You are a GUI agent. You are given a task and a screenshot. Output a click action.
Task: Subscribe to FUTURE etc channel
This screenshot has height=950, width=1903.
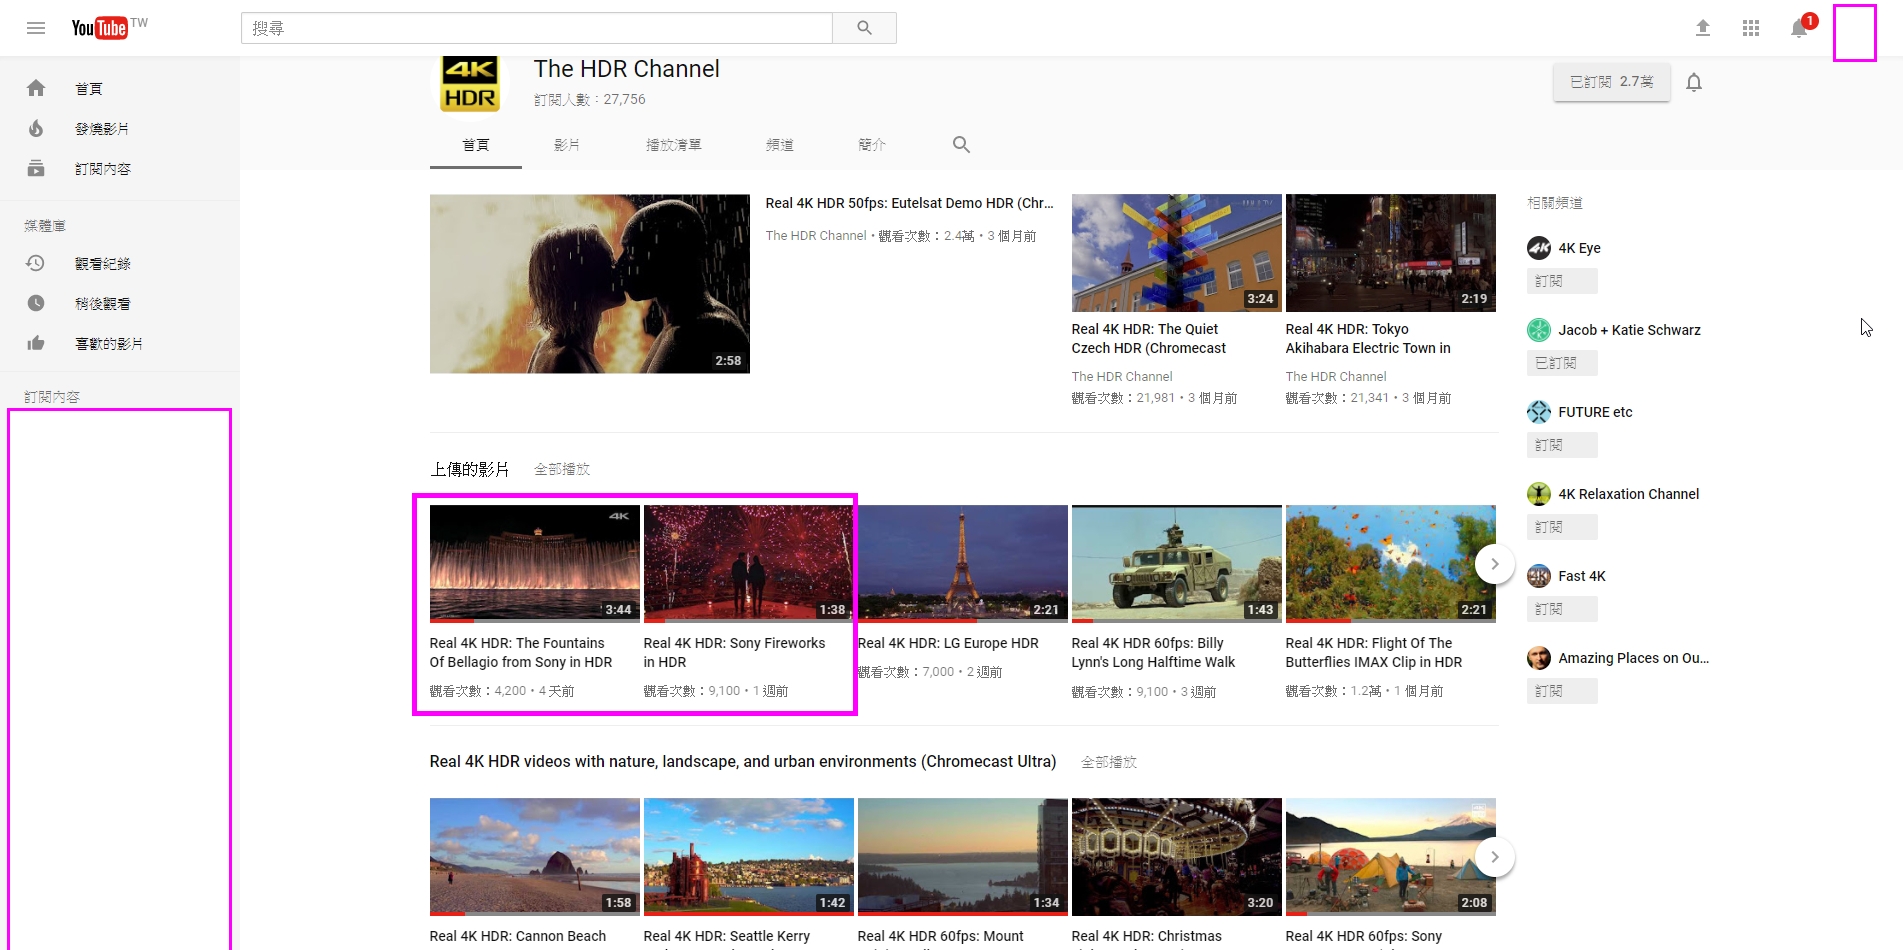pyautogui.click(x=1561, y=445)
